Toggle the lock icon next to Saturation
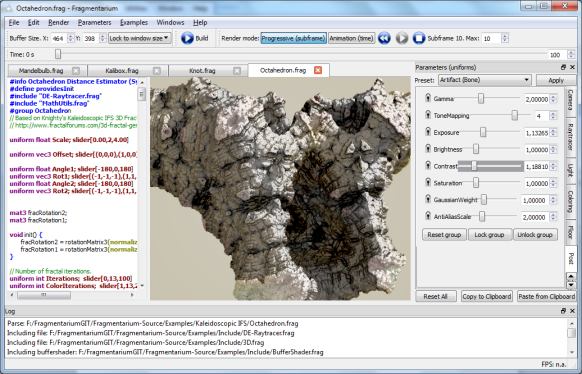The height and width of the screenshot is (374, 582). click(428, 182)
